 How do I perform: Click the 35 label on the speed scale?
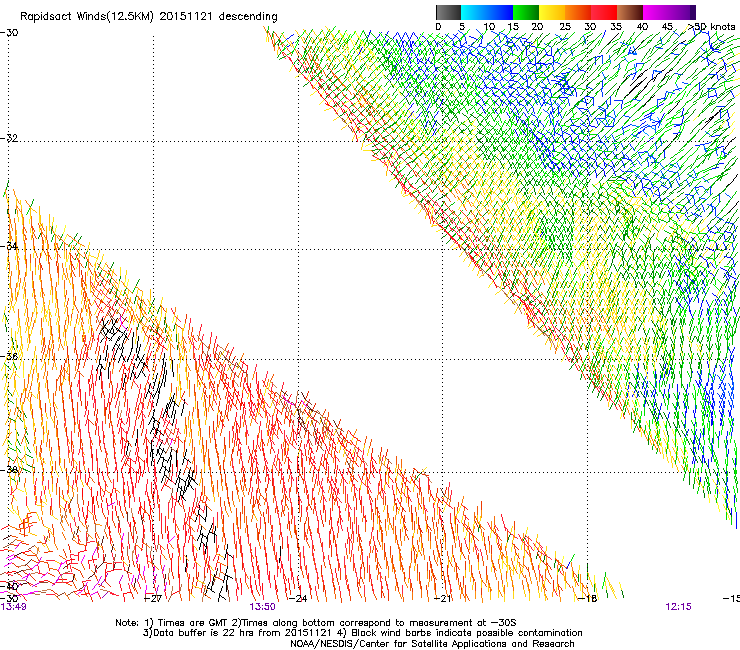point(616,27)
